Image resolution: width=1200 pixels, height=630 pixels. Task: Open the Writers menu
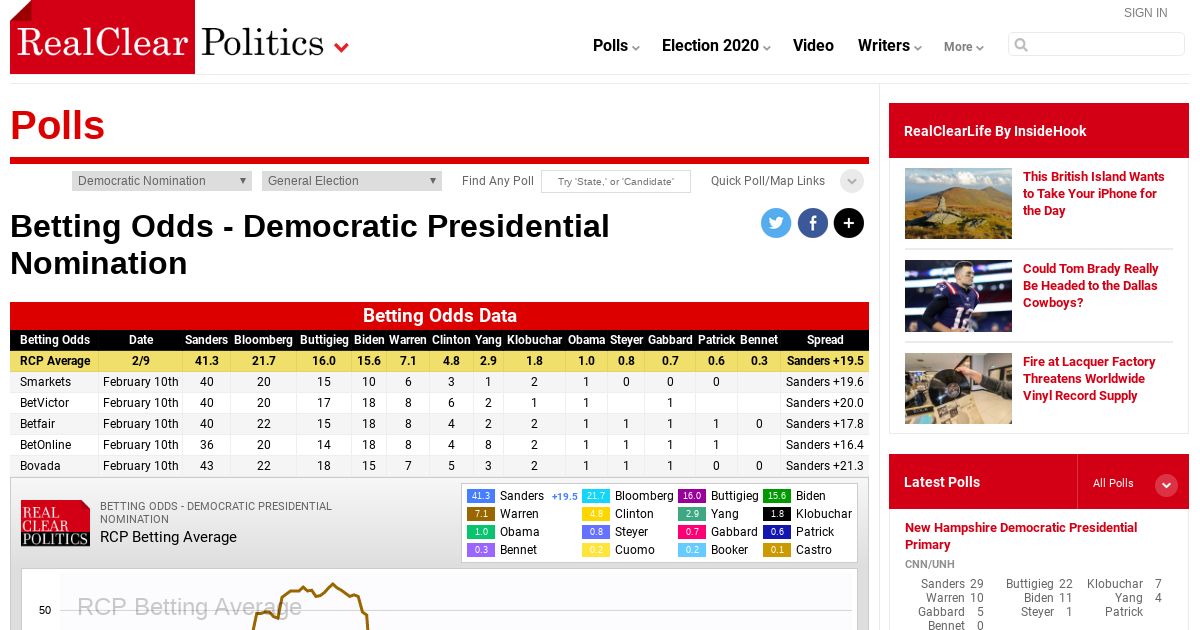tap(889, 46)
